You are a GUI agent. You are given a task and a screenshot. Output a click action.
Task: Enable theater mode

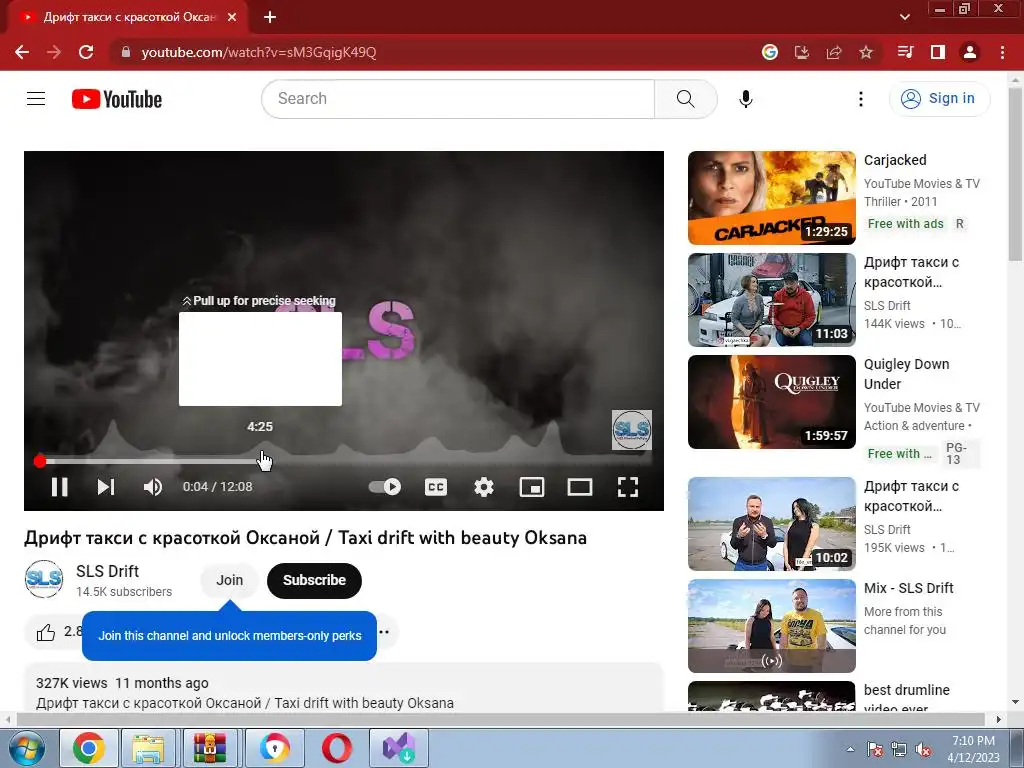[579, 487]
